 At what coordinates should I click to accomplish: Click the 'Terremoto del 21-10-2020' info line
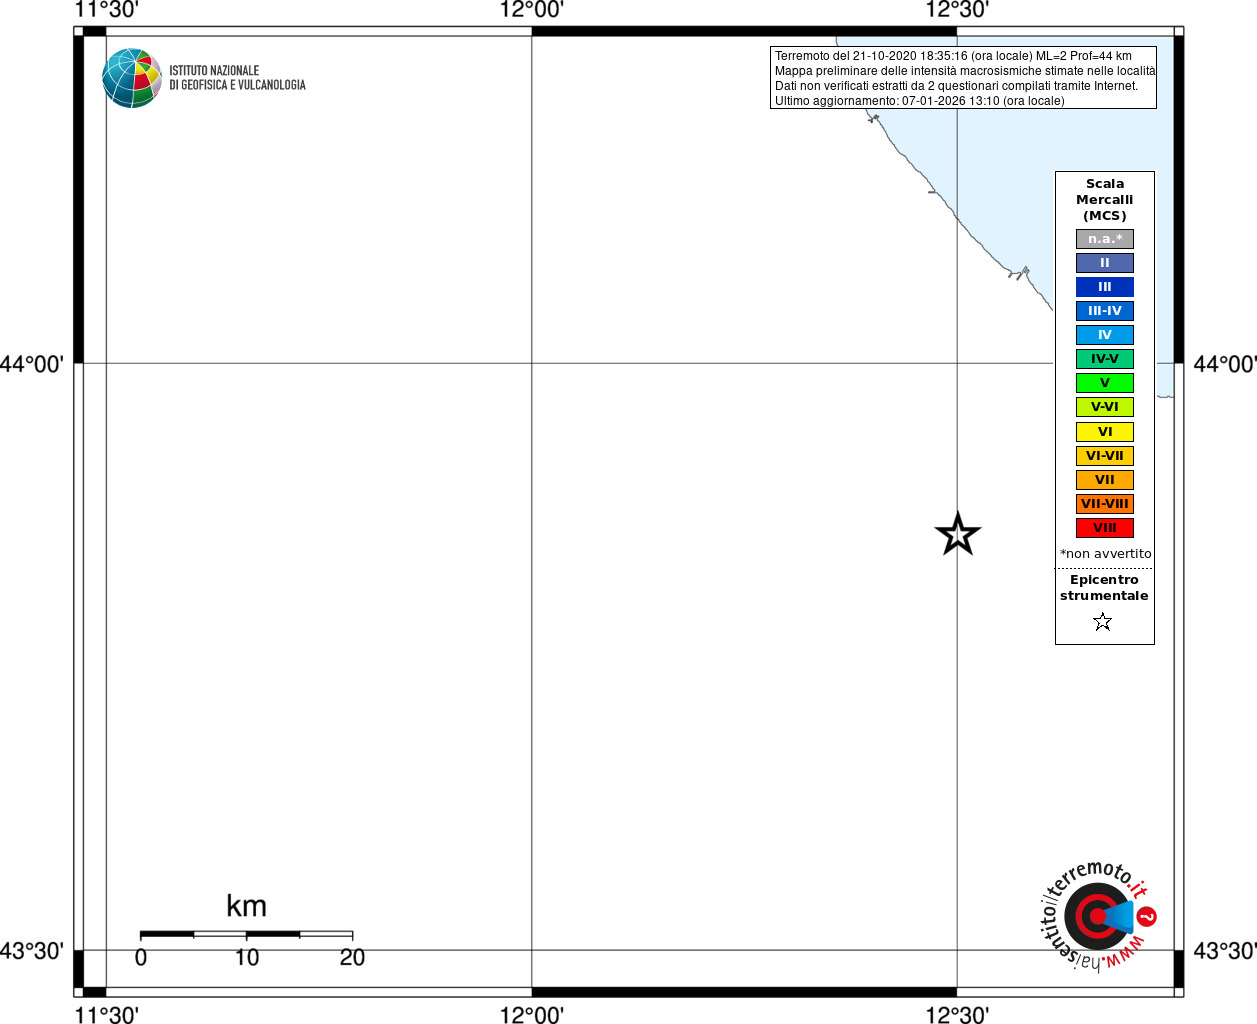[x=953, y=56]
